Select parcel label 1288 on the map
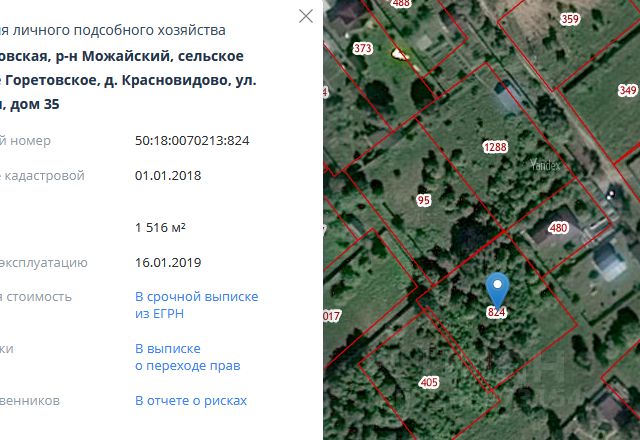 click(495, 147)
